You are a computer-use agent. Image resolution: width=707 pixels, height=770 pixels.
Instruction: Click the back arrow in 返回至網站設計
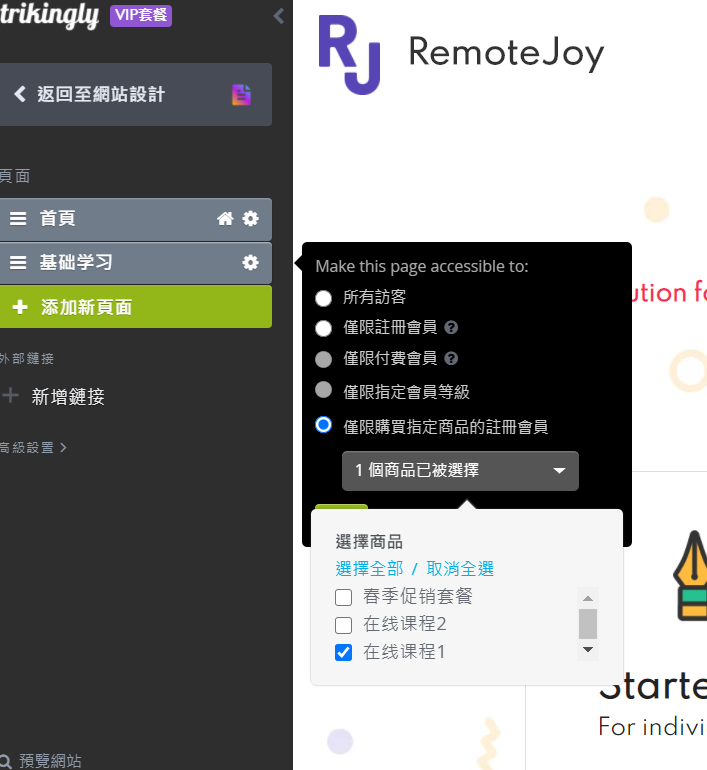[x=20, y=94]
